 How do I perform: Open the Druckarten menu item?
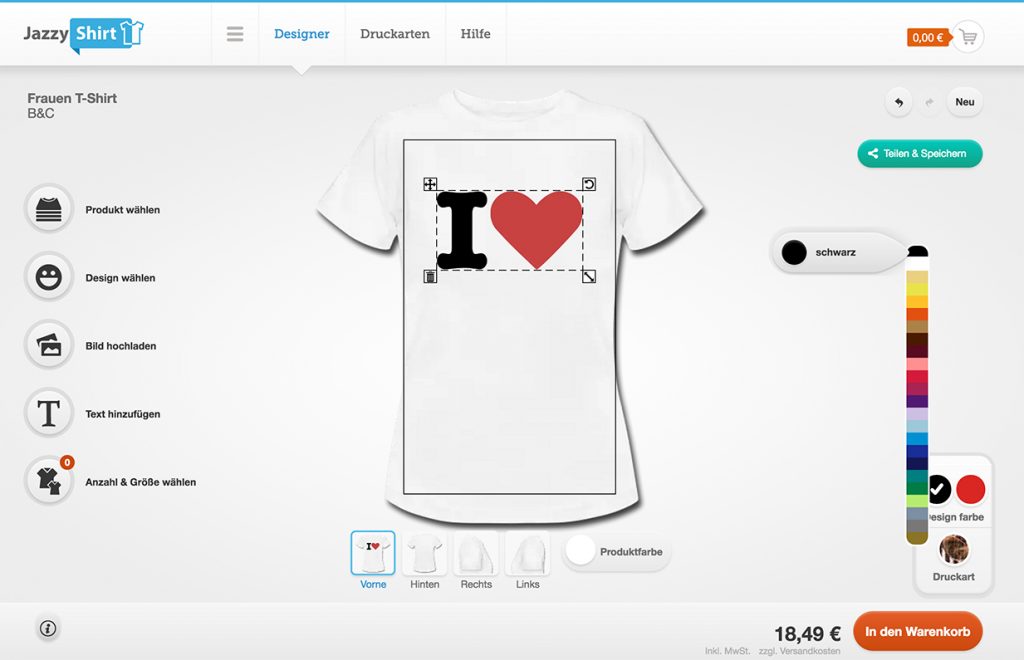[x=395, y=34]
